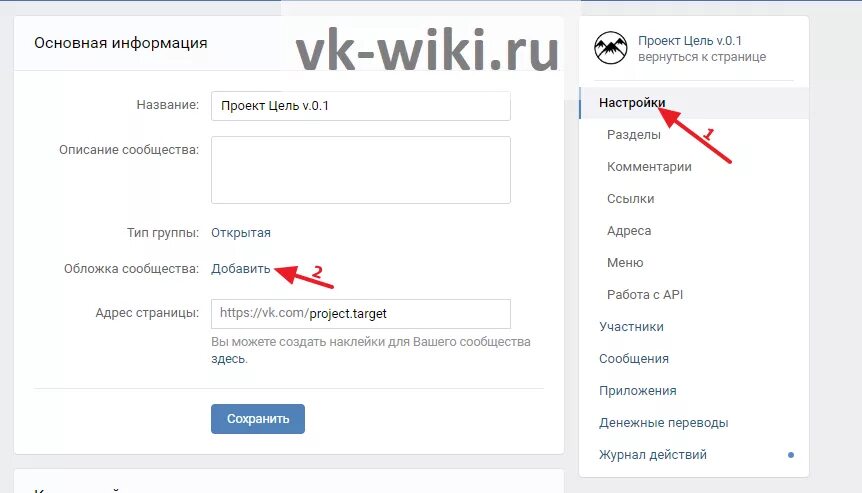Click the community mountain logo avatar
Screen dimensions: 862x493
(610, 48)
